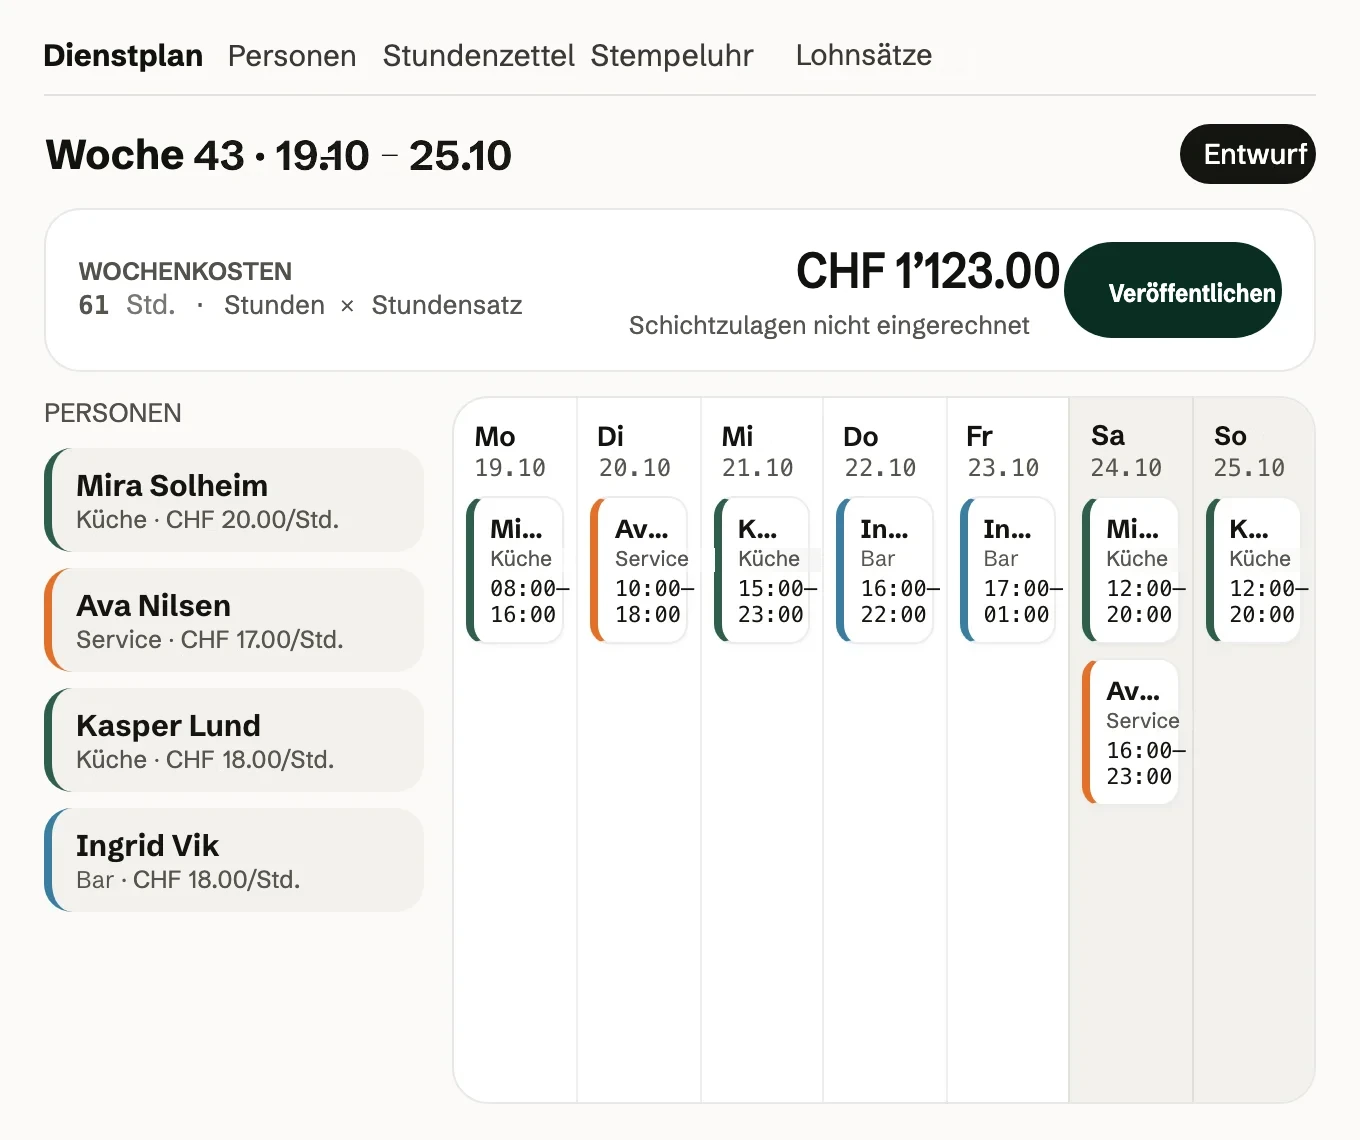1360x1140 pixels.
Task: Click the Veröffentlichen button
Action: click(1173, 290)
